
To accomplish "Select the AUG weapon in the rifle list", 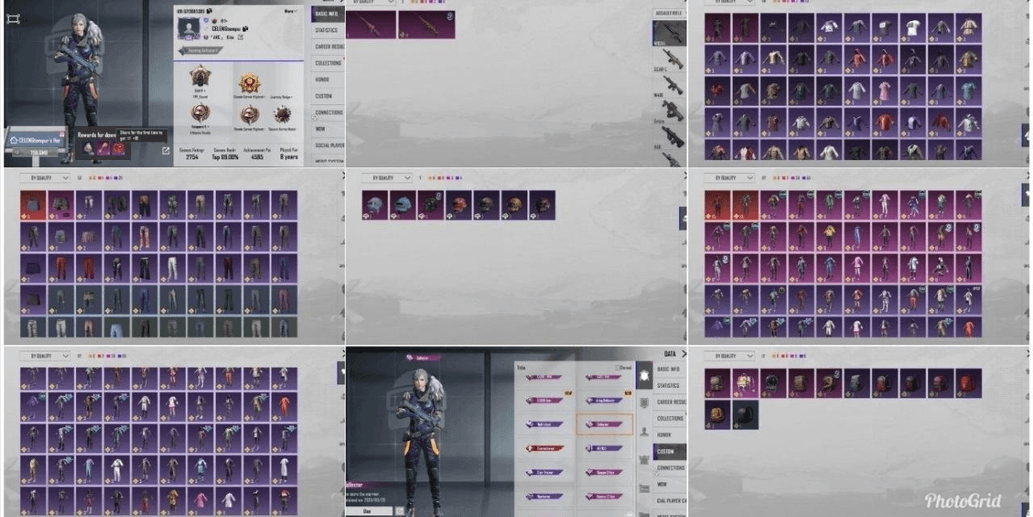I will click(x=669, y=138).
